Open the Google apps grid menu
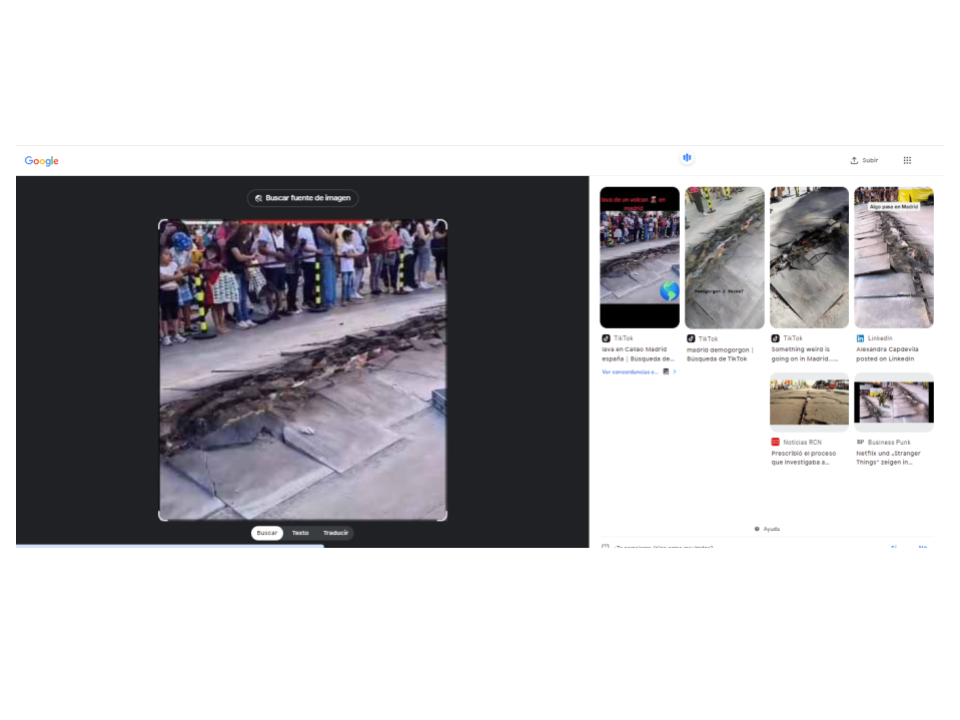The width and height of the screenshot is (960, 720). [x=907, y=160]
